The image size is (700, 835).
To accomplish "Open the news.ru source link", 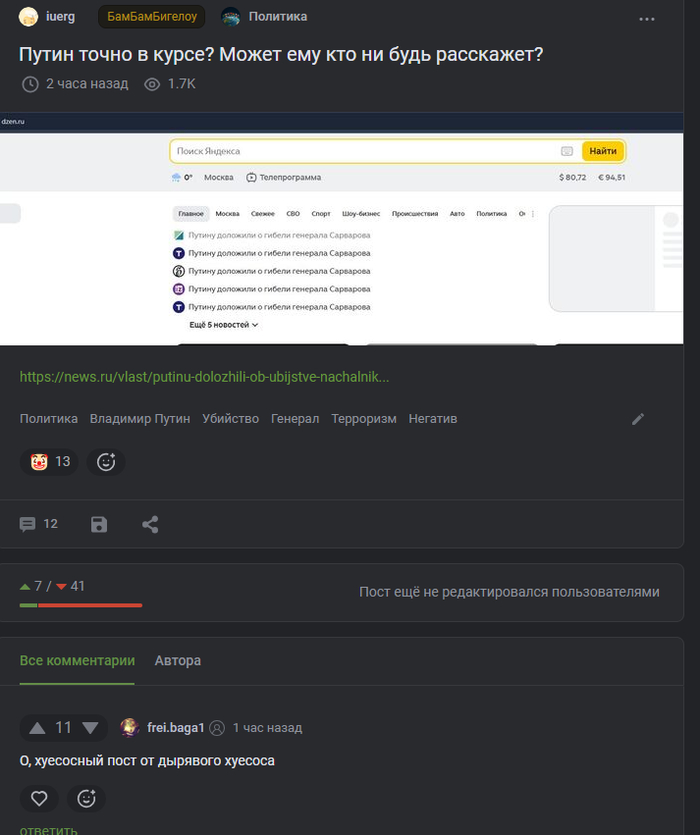I will [204, 377].
